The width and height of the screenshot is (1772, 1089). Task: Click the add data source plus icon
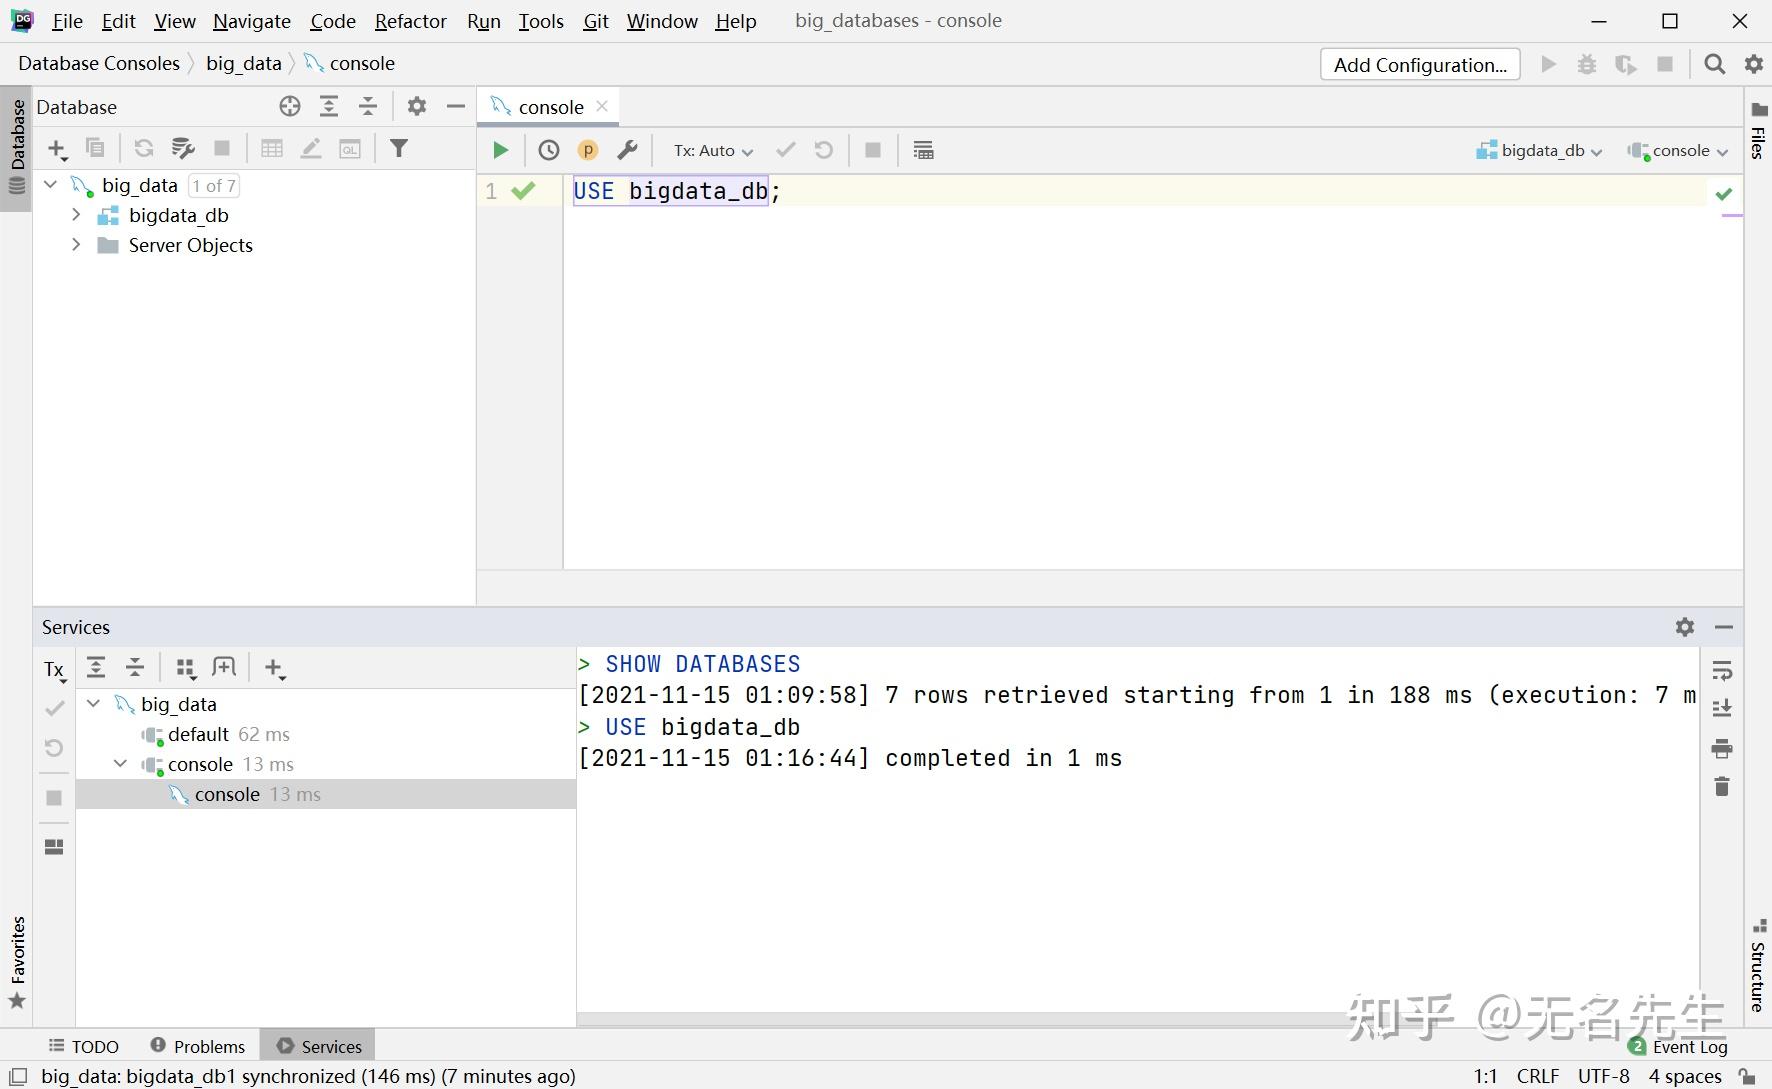pyautogui.click(x=57, y=148)
